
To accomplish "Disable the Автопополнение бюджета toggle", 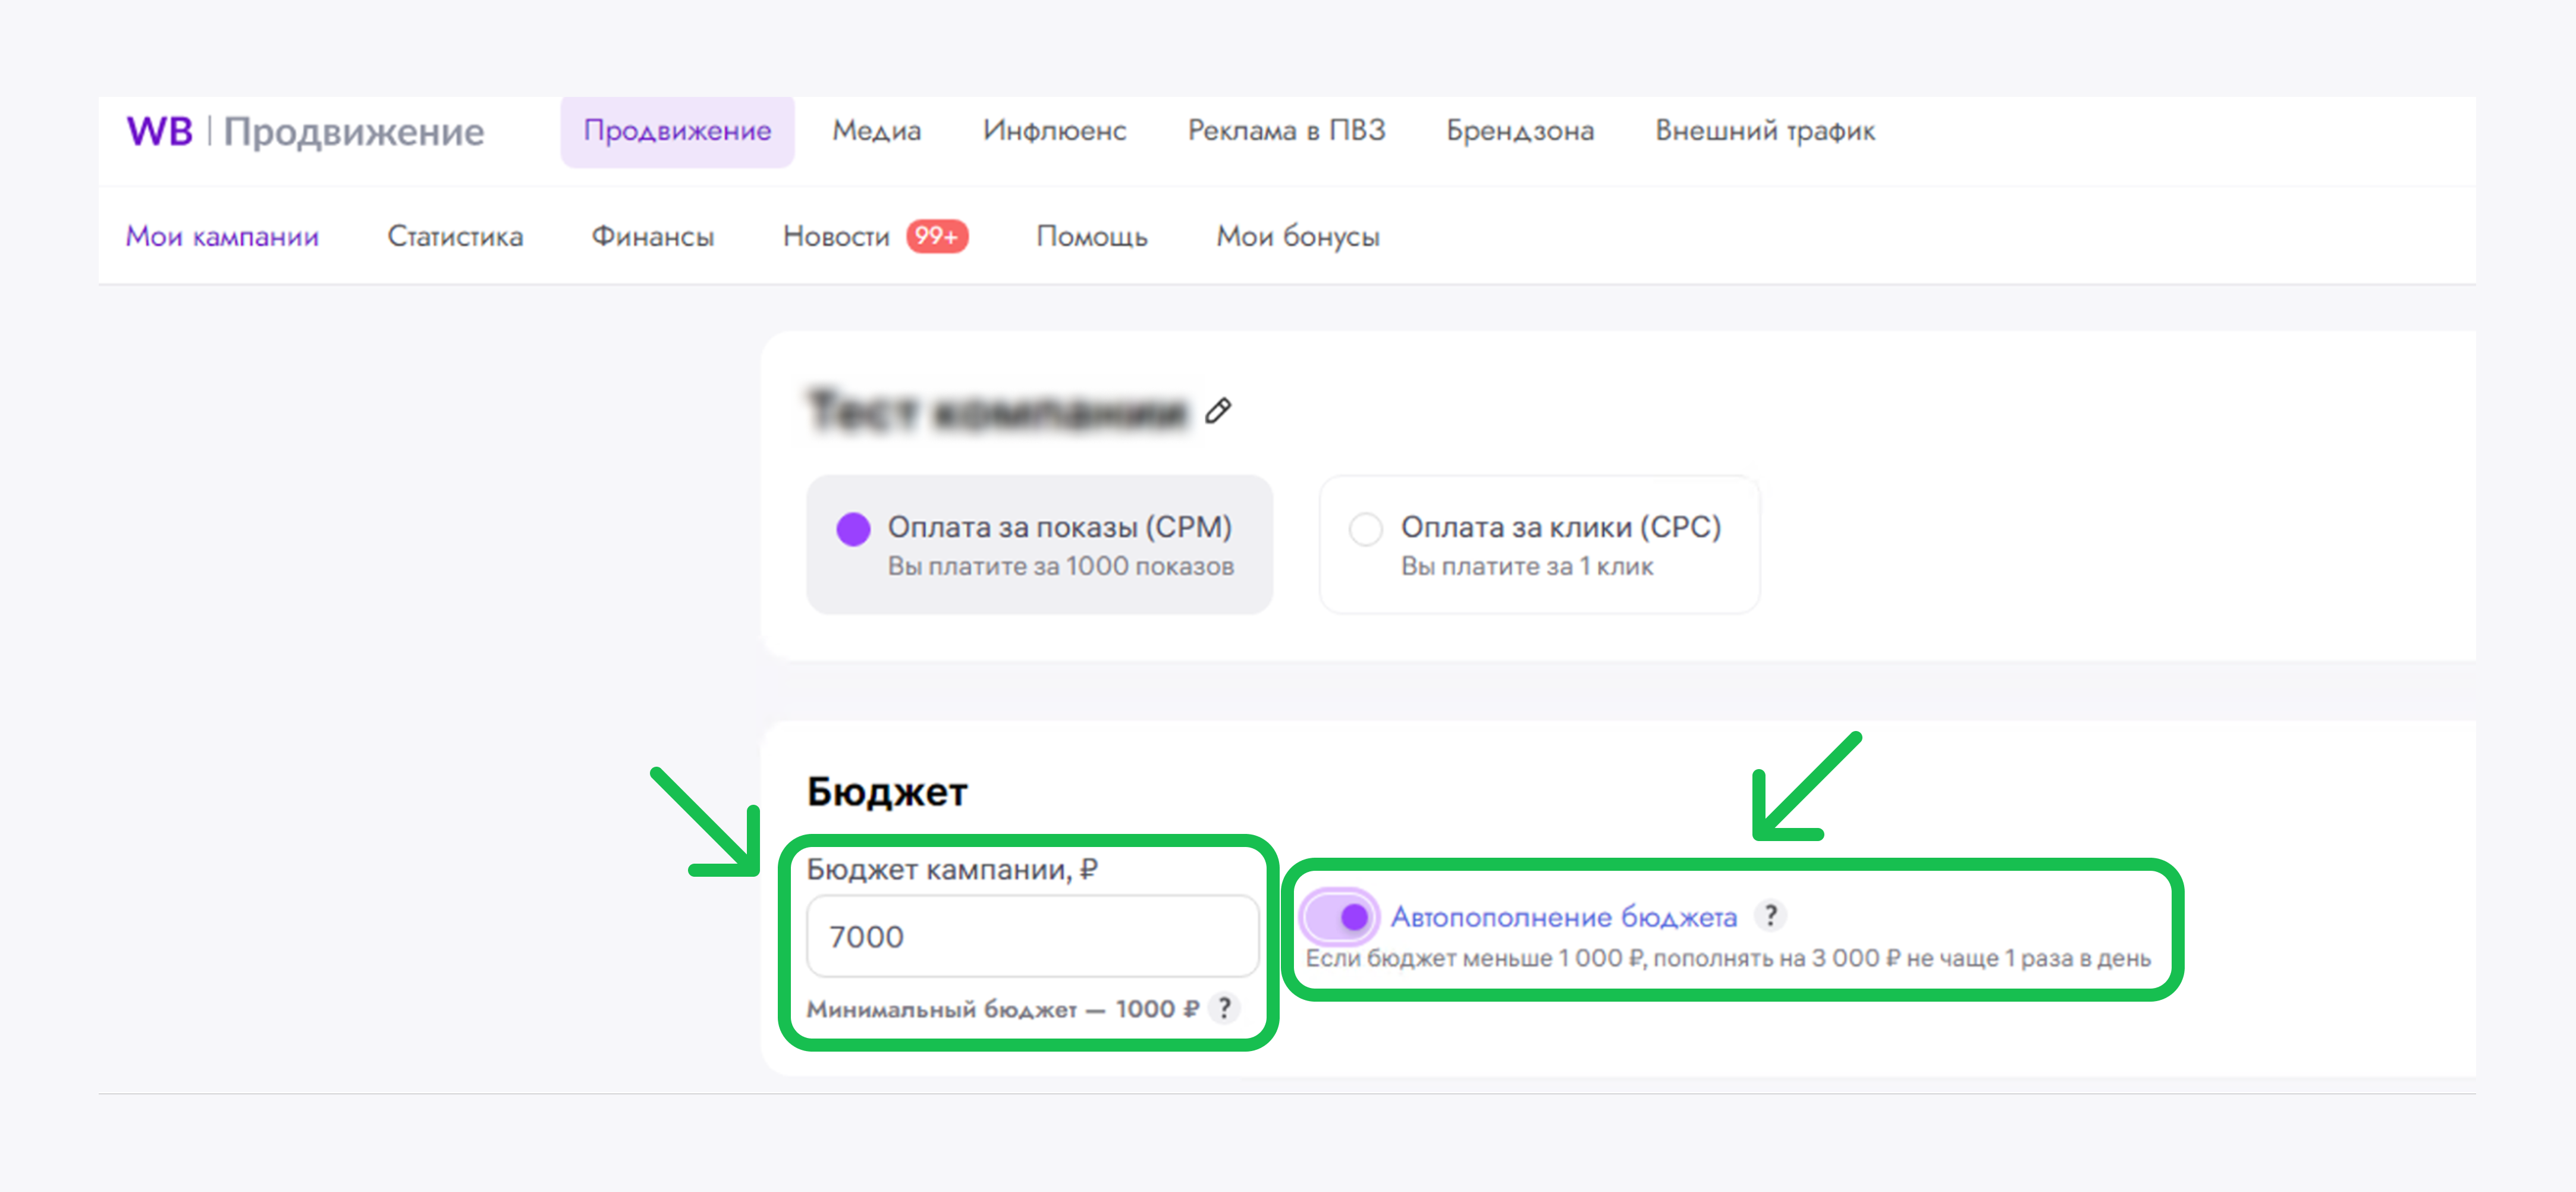I will pos(1339,916).
